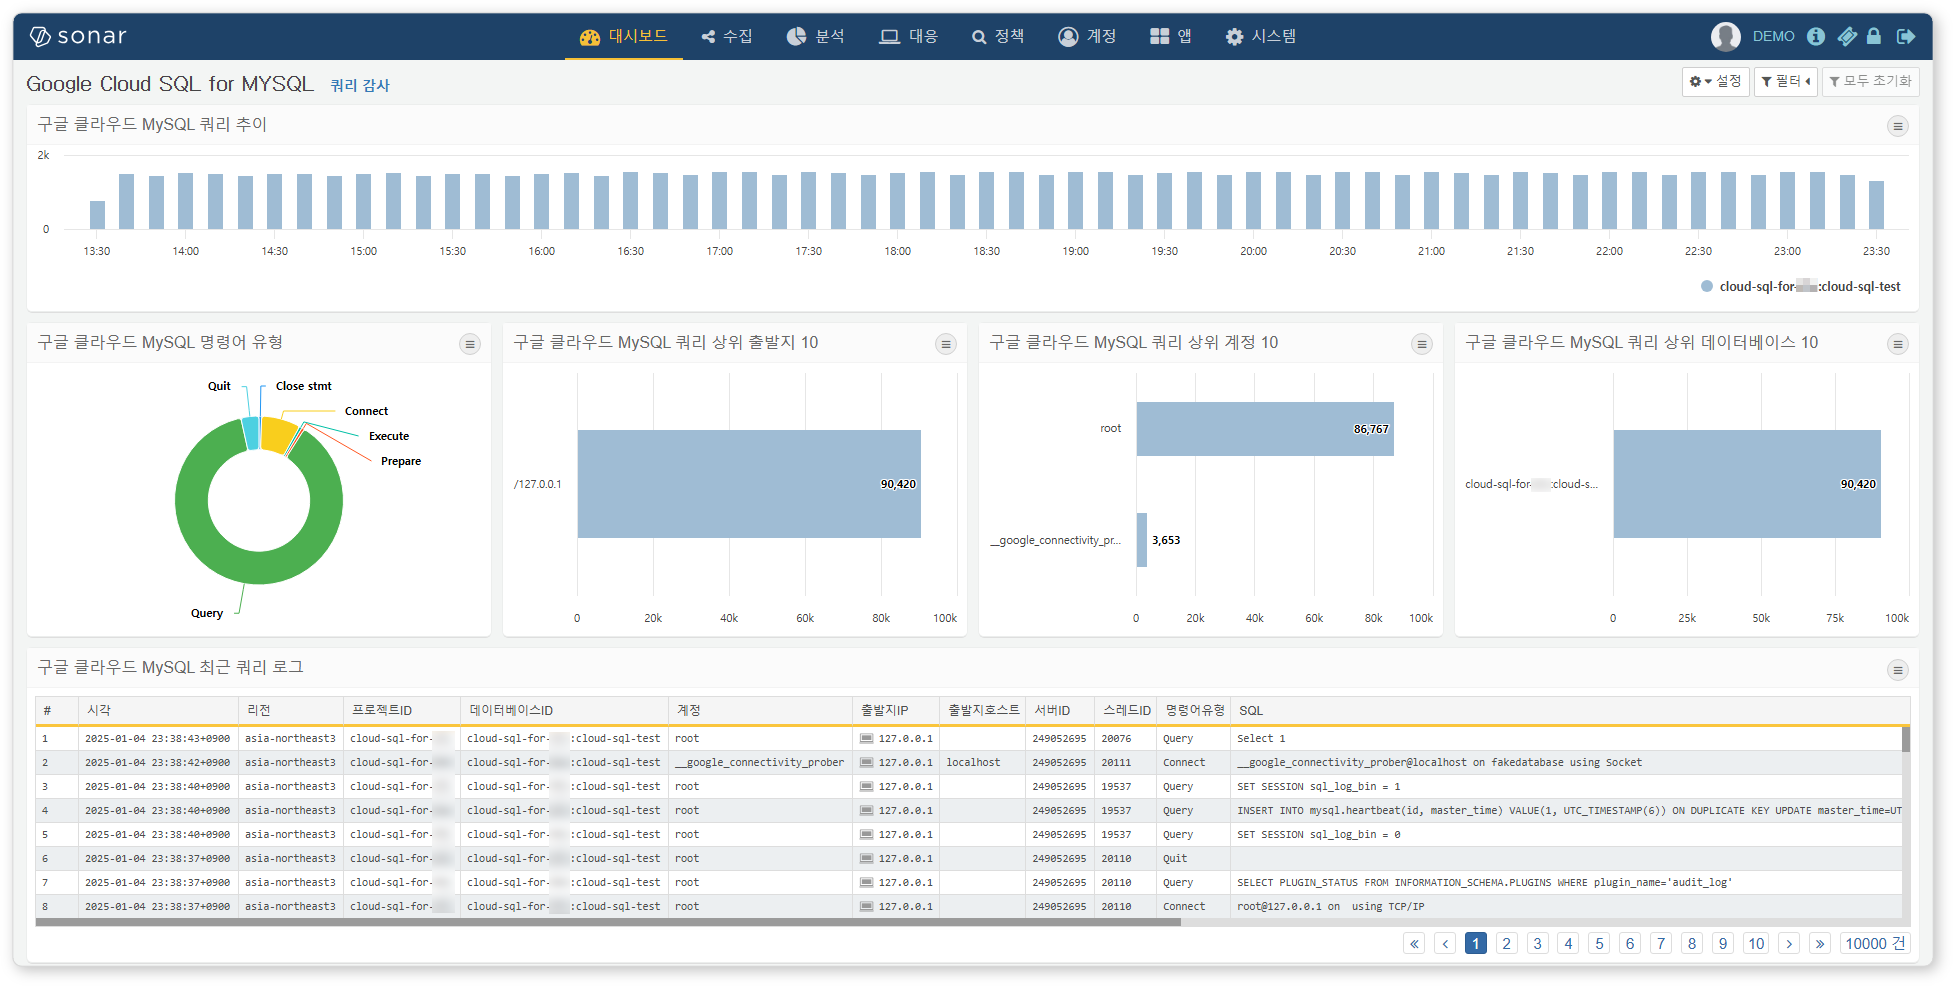Open the 분석 menu

pos(816,37)
